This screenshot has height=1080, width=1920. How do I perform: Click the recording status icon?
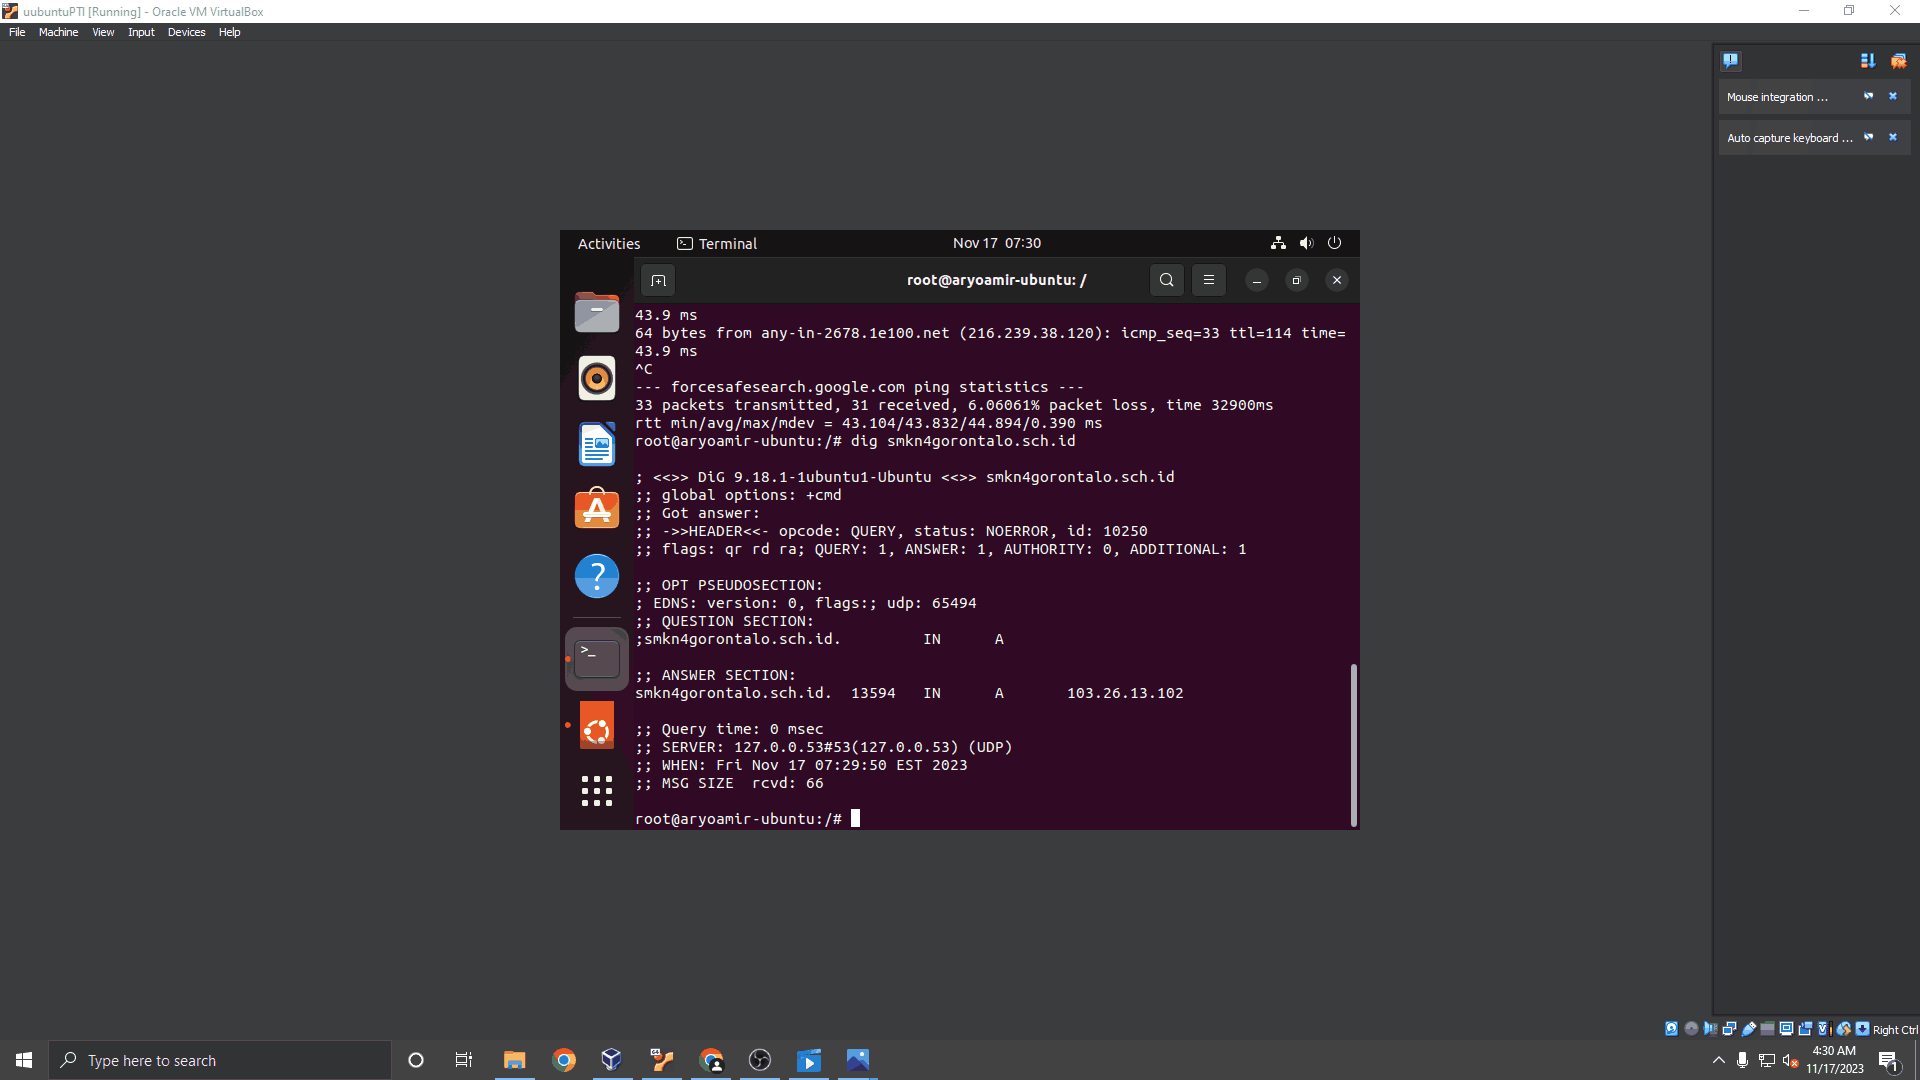[1805, 1029]
